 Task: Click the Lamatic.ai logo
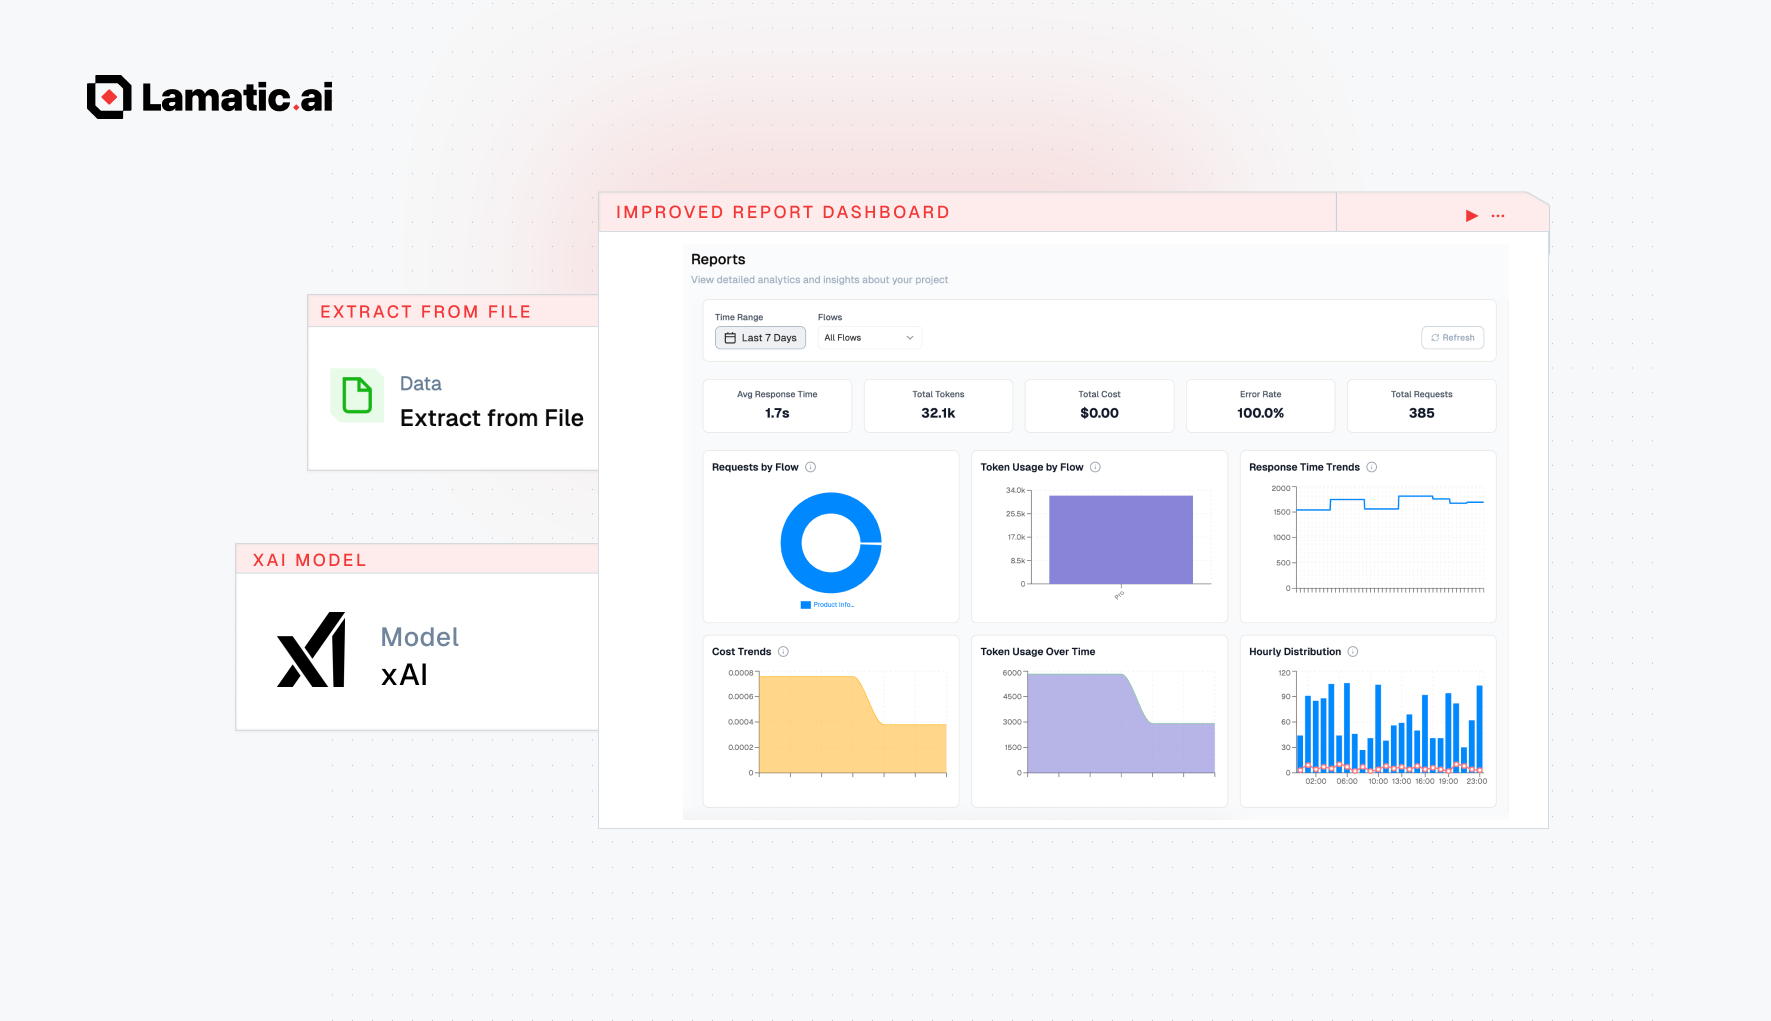209,96
